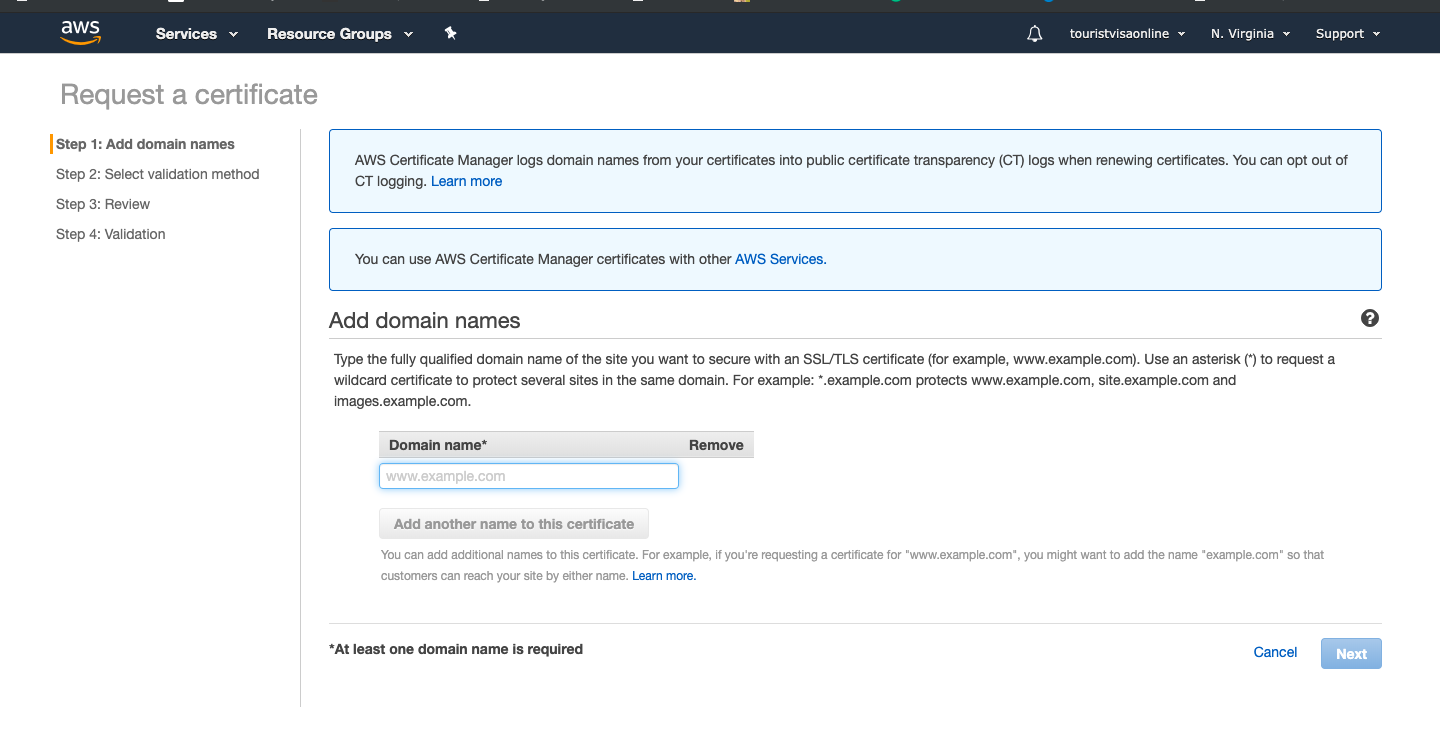Viewport: 1440px width, 737px height.
Task: Expand the Services menu
Action: pos(197,34)
